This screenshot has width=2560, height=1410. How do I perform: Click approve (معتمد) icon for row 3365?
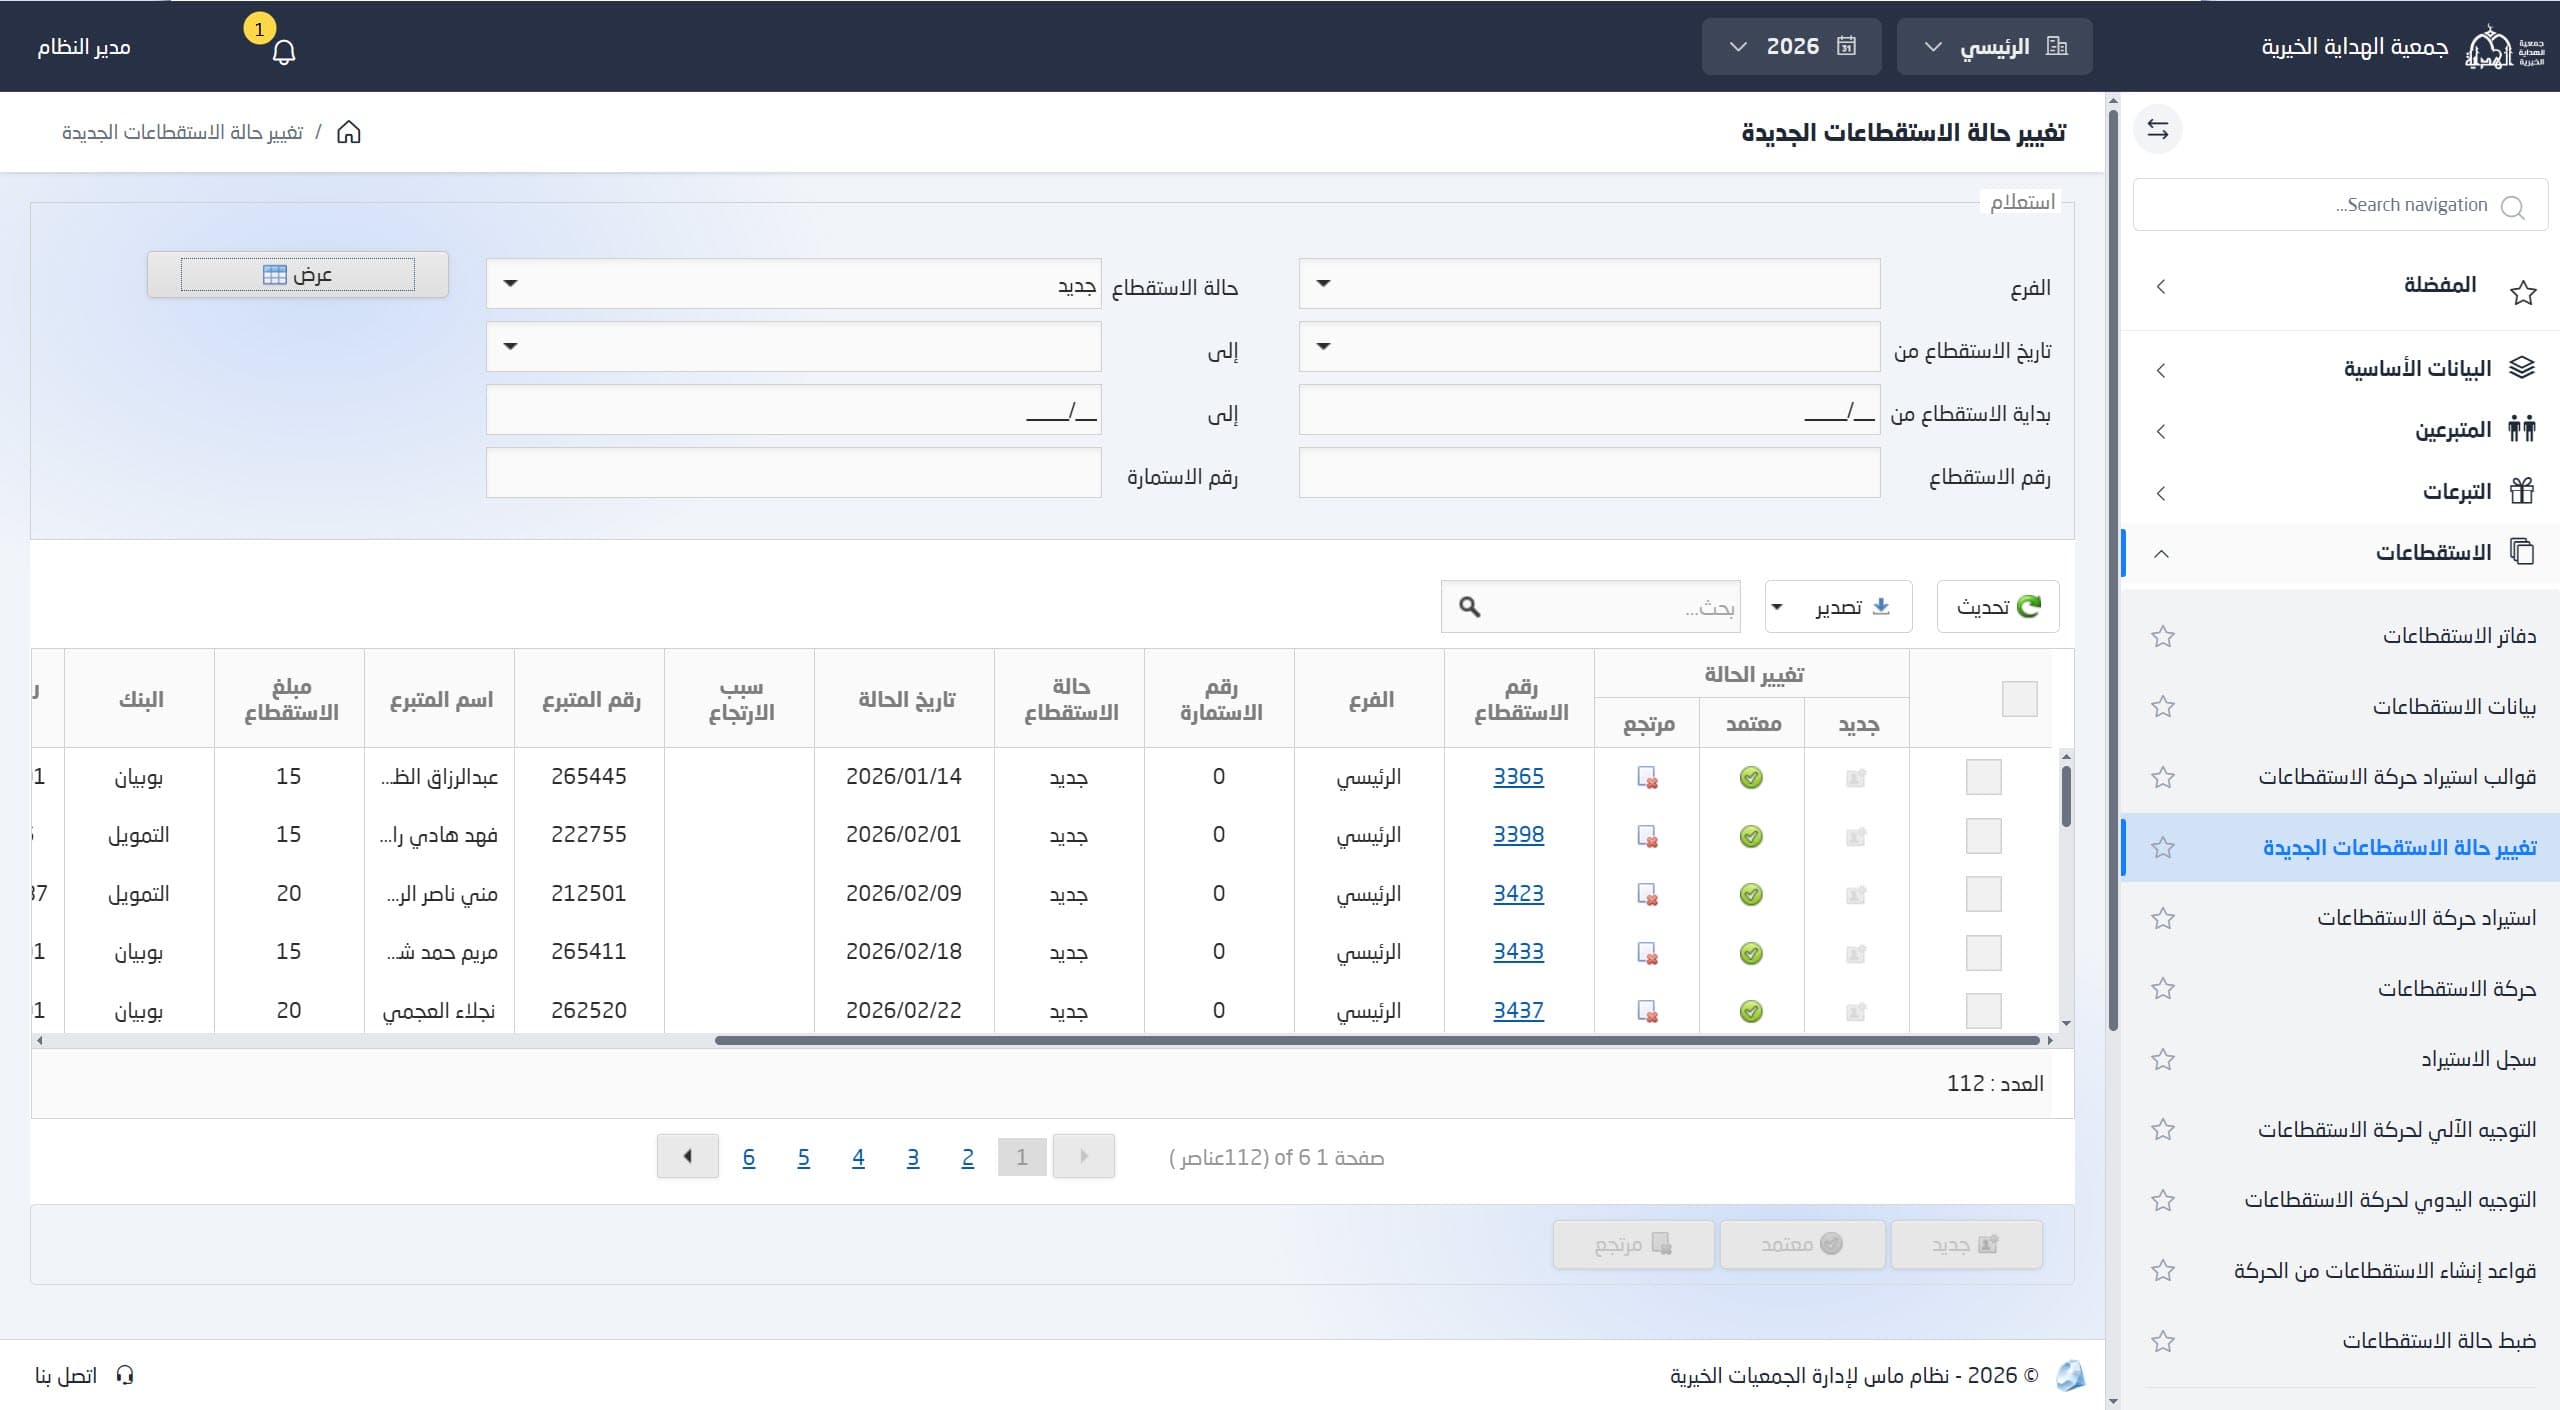tap(1751, 777)
